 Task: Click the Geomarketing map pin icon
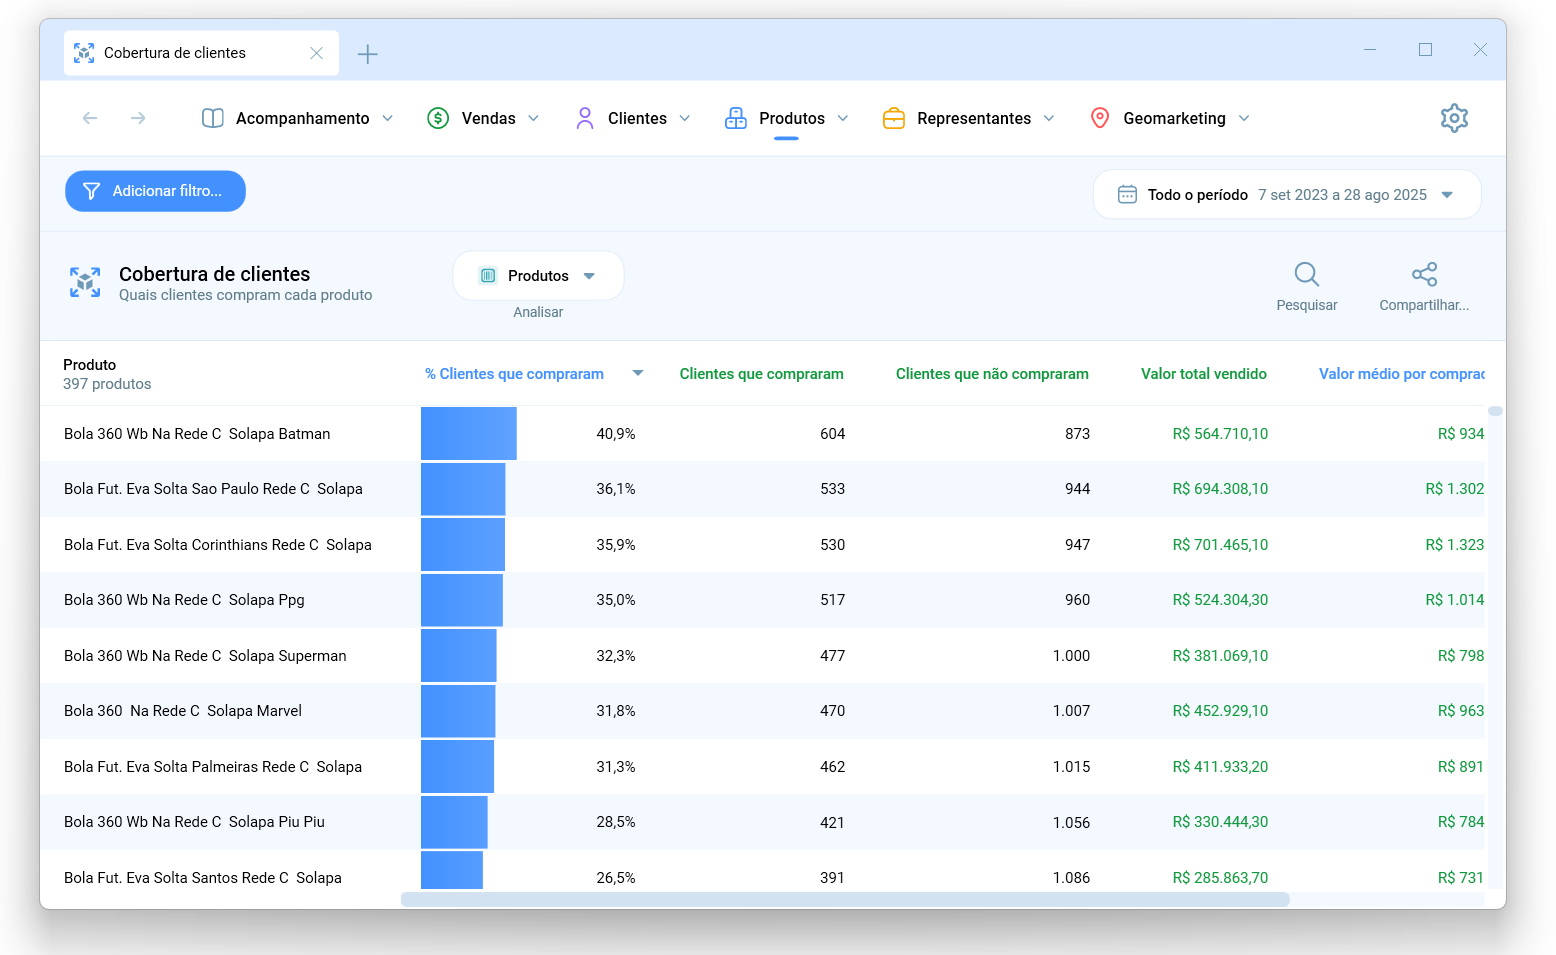[x=1100, y=118]
